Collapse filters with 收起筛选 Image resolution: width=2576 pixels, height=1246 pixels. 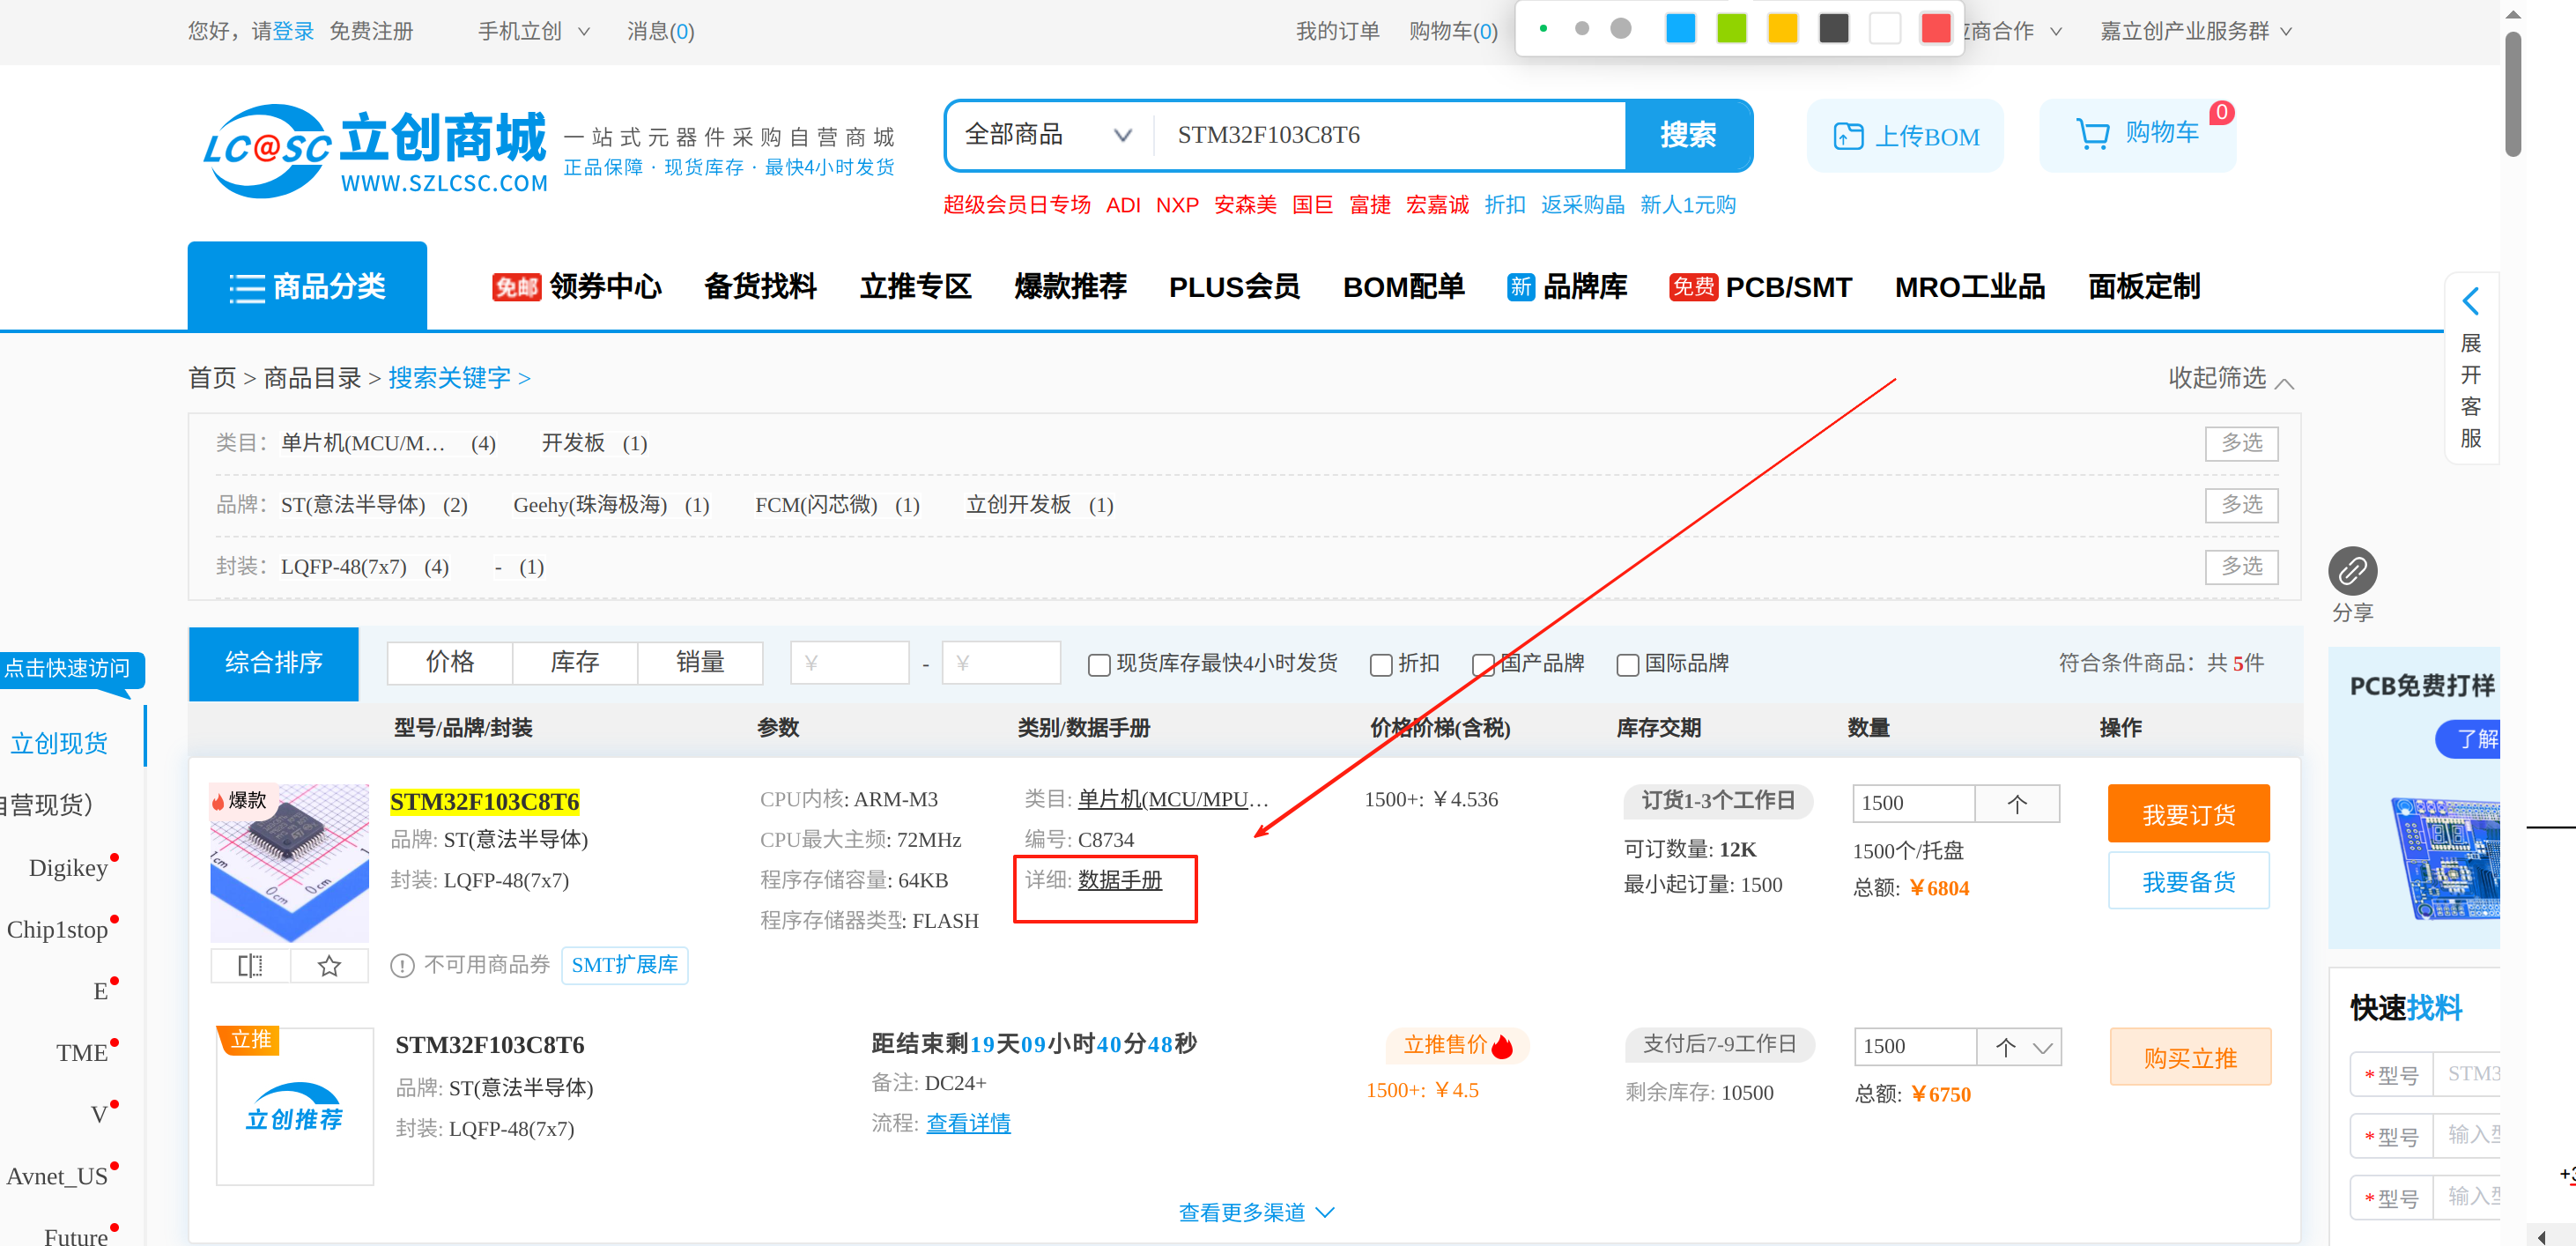tap(2230, 378)
